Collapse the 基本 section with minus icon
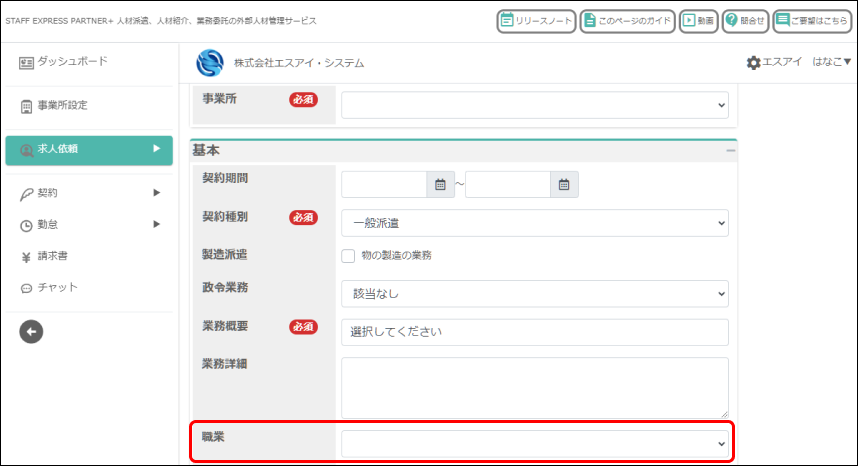The height and width of the screenshot is (466, 858). click(731, 150)
